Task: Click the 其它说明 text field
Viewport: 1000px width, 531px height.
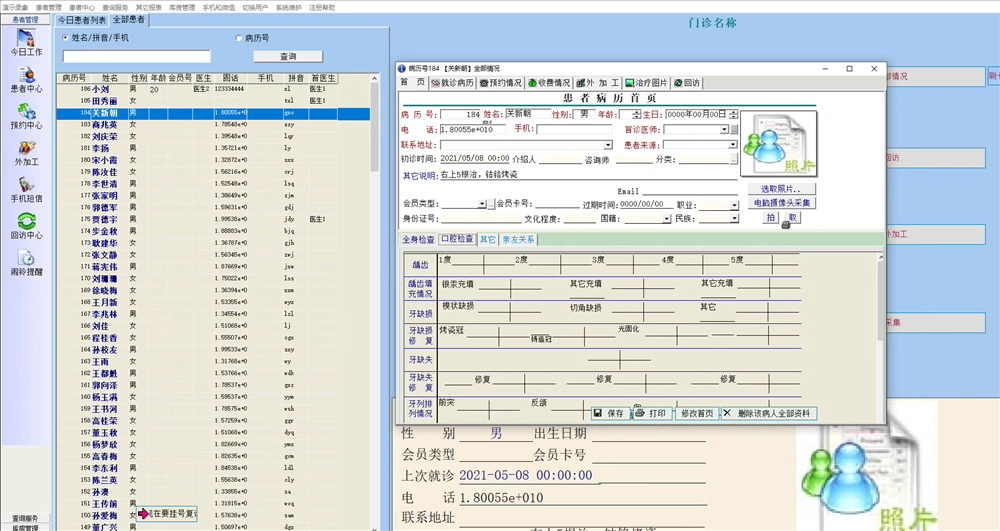Action: coord(587,175)
